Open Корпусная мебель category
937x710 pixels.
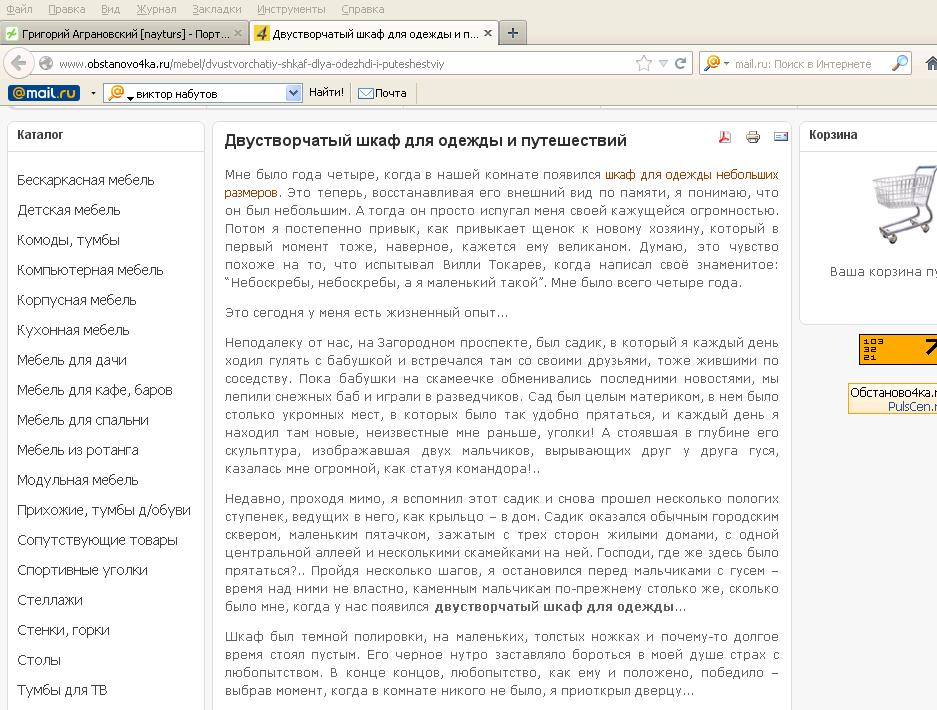coord(76,300)
